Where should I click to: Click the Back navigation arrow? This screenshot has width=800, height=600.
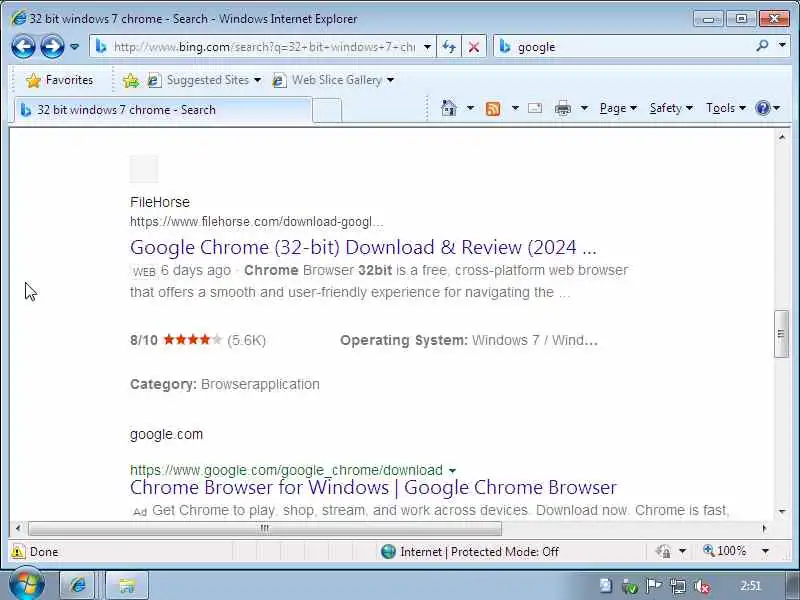[x=23, y=46]
